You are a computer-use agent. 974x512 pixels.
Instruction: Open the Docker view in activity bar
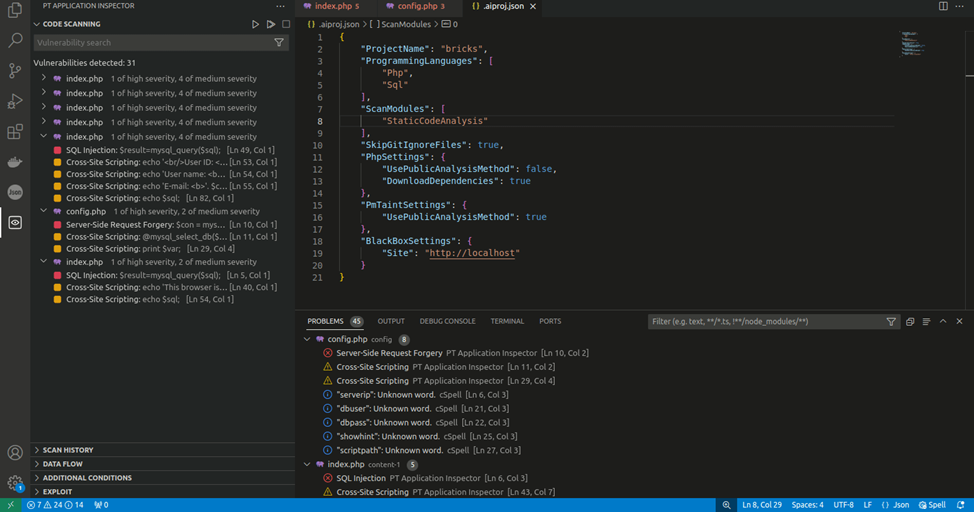(x=15, y=162)
